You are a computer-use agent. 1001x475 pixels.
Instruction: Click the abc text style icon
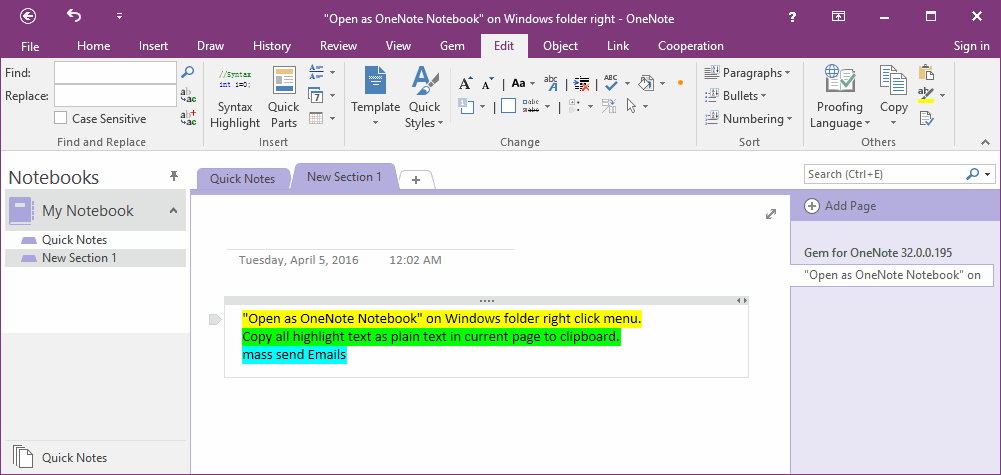[x=550, y=84]
